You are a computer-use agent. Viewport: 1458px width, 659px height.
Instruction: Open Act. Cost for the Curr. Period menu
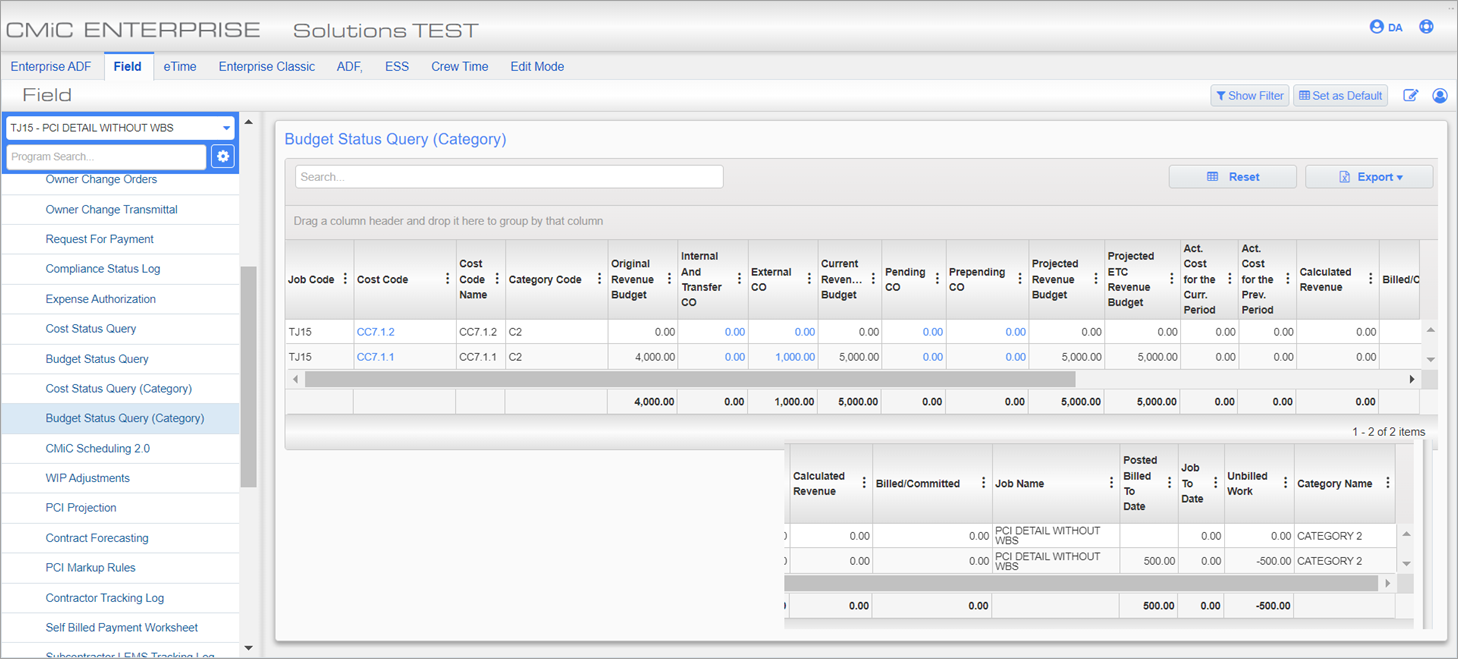(x=1230, y=279)
